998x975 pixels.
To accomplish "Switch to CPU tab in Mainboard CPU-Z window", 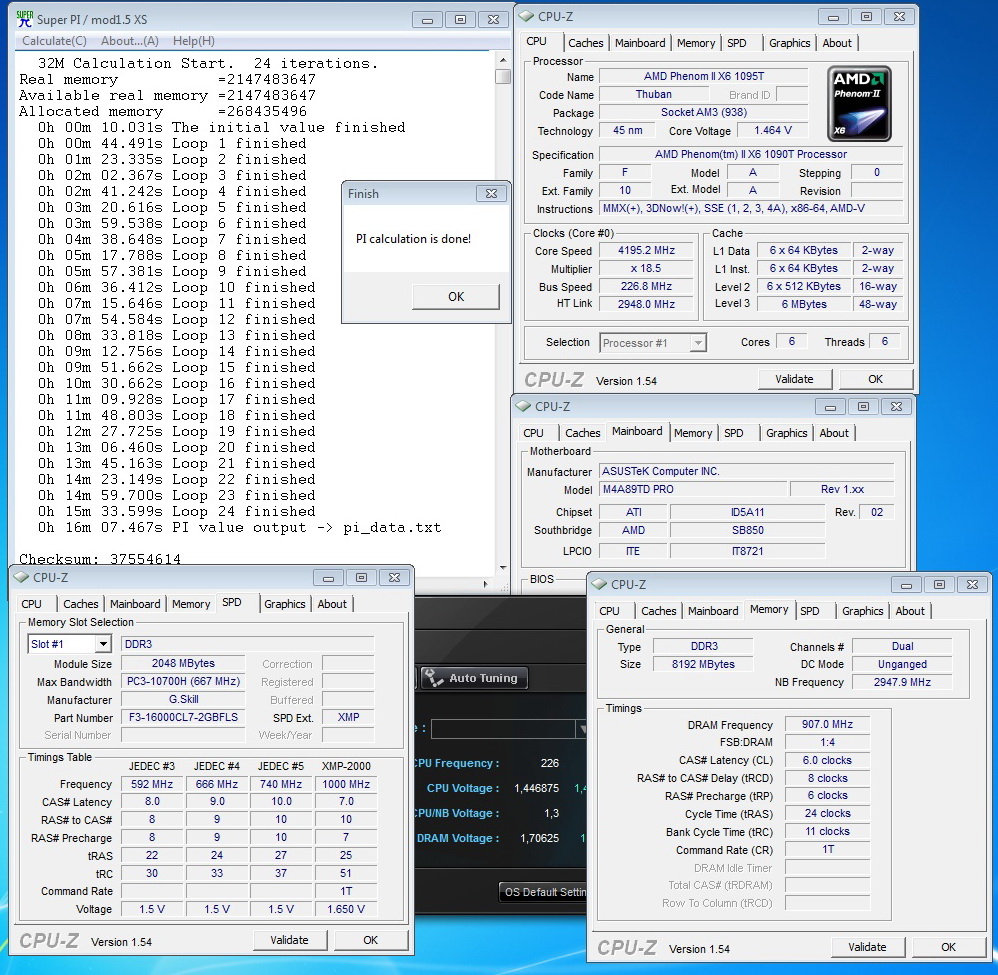I will point(533,433).
